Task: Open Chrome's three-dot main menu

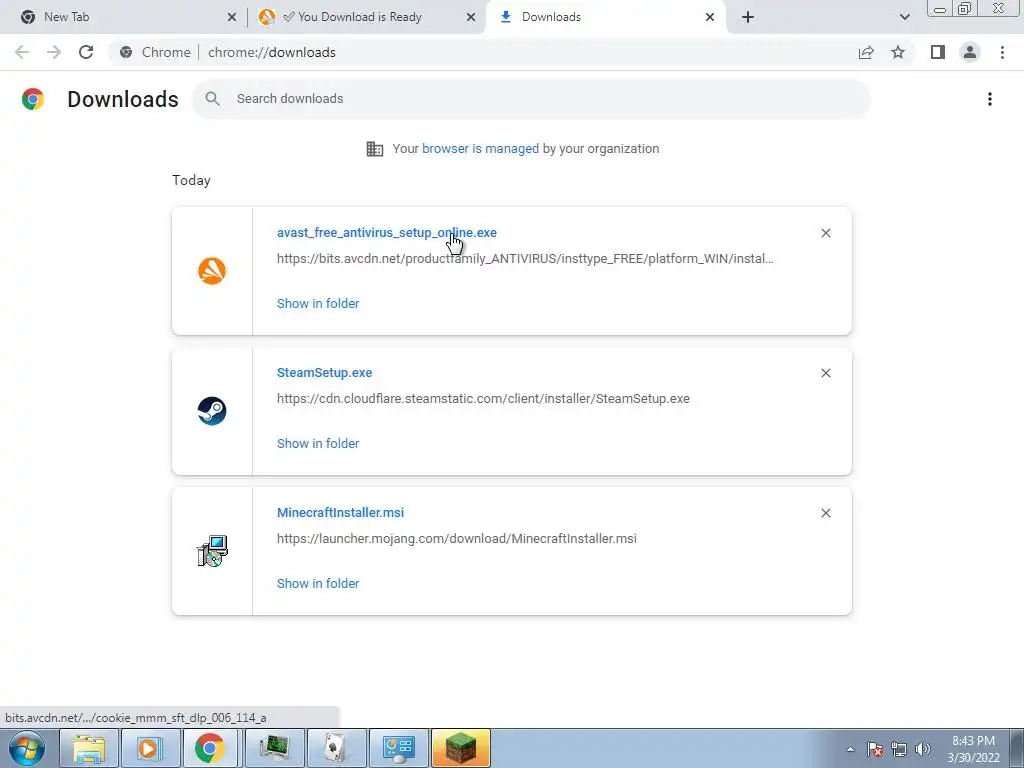Action: tap(1002, 52)
